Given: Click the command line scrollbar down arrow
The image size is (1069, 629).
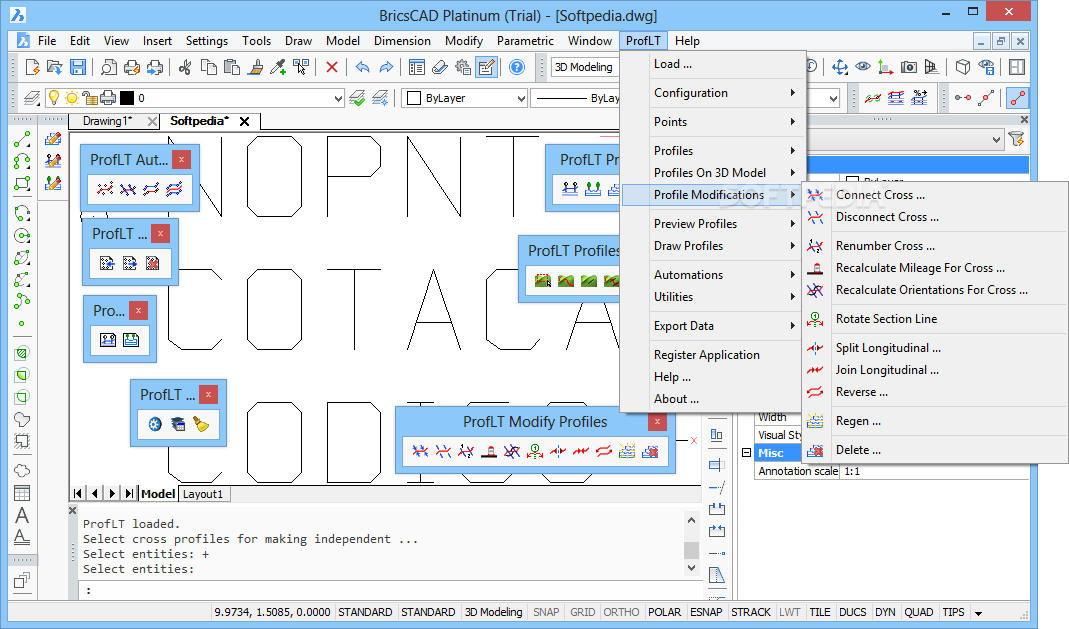Looking at the screenshot, I should coord(691,567).
